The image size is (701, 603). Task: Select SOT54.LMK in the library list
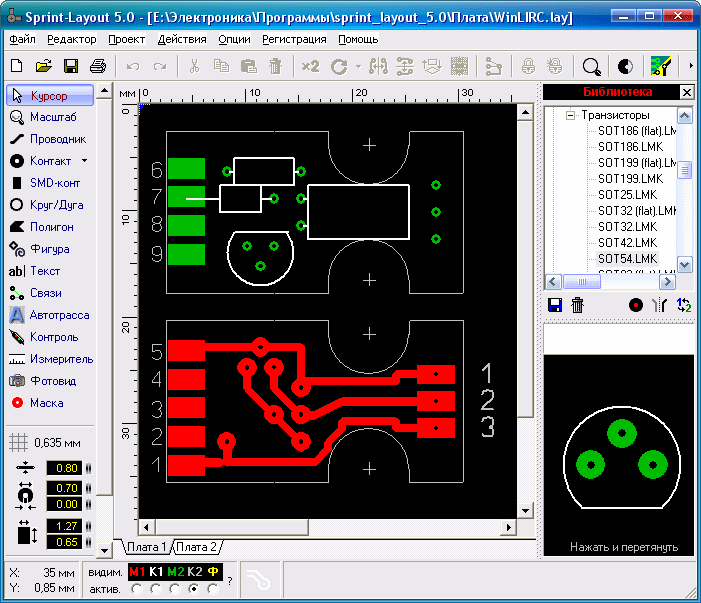click(x=627, y=259)
